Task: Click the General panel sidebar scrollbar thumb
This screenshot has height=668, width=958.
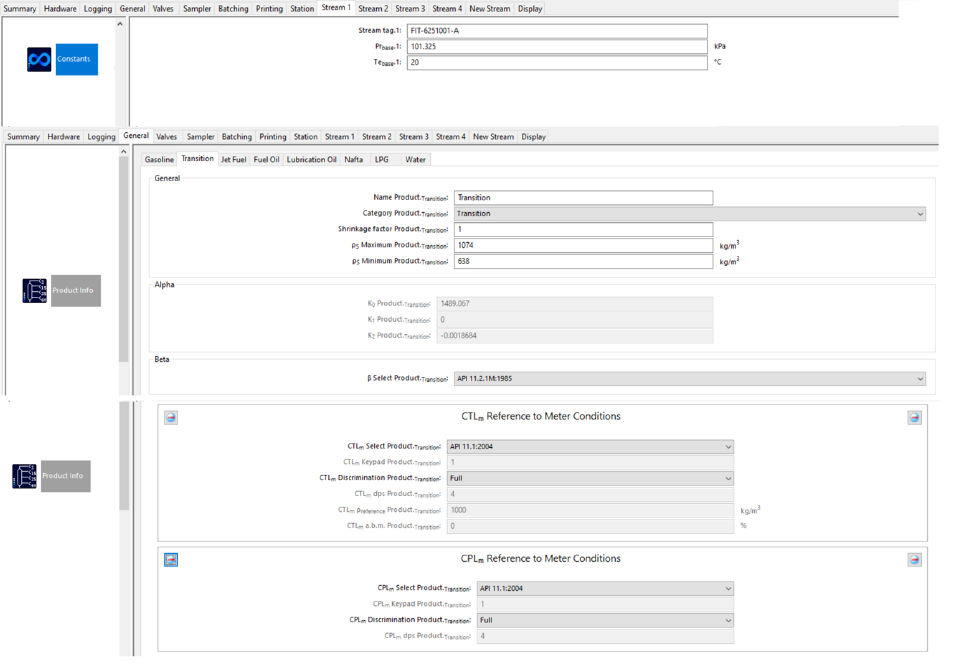Action: pos(123,260)
